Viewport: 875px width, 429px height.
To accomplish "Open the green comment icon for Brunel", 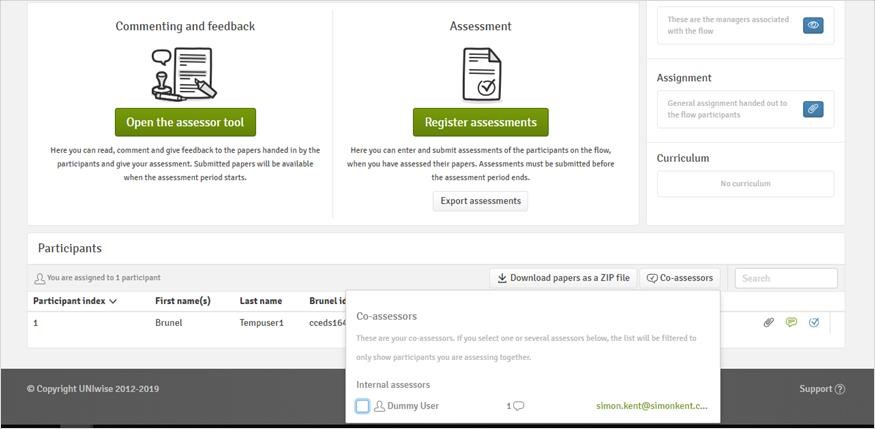I will (791, 323).
